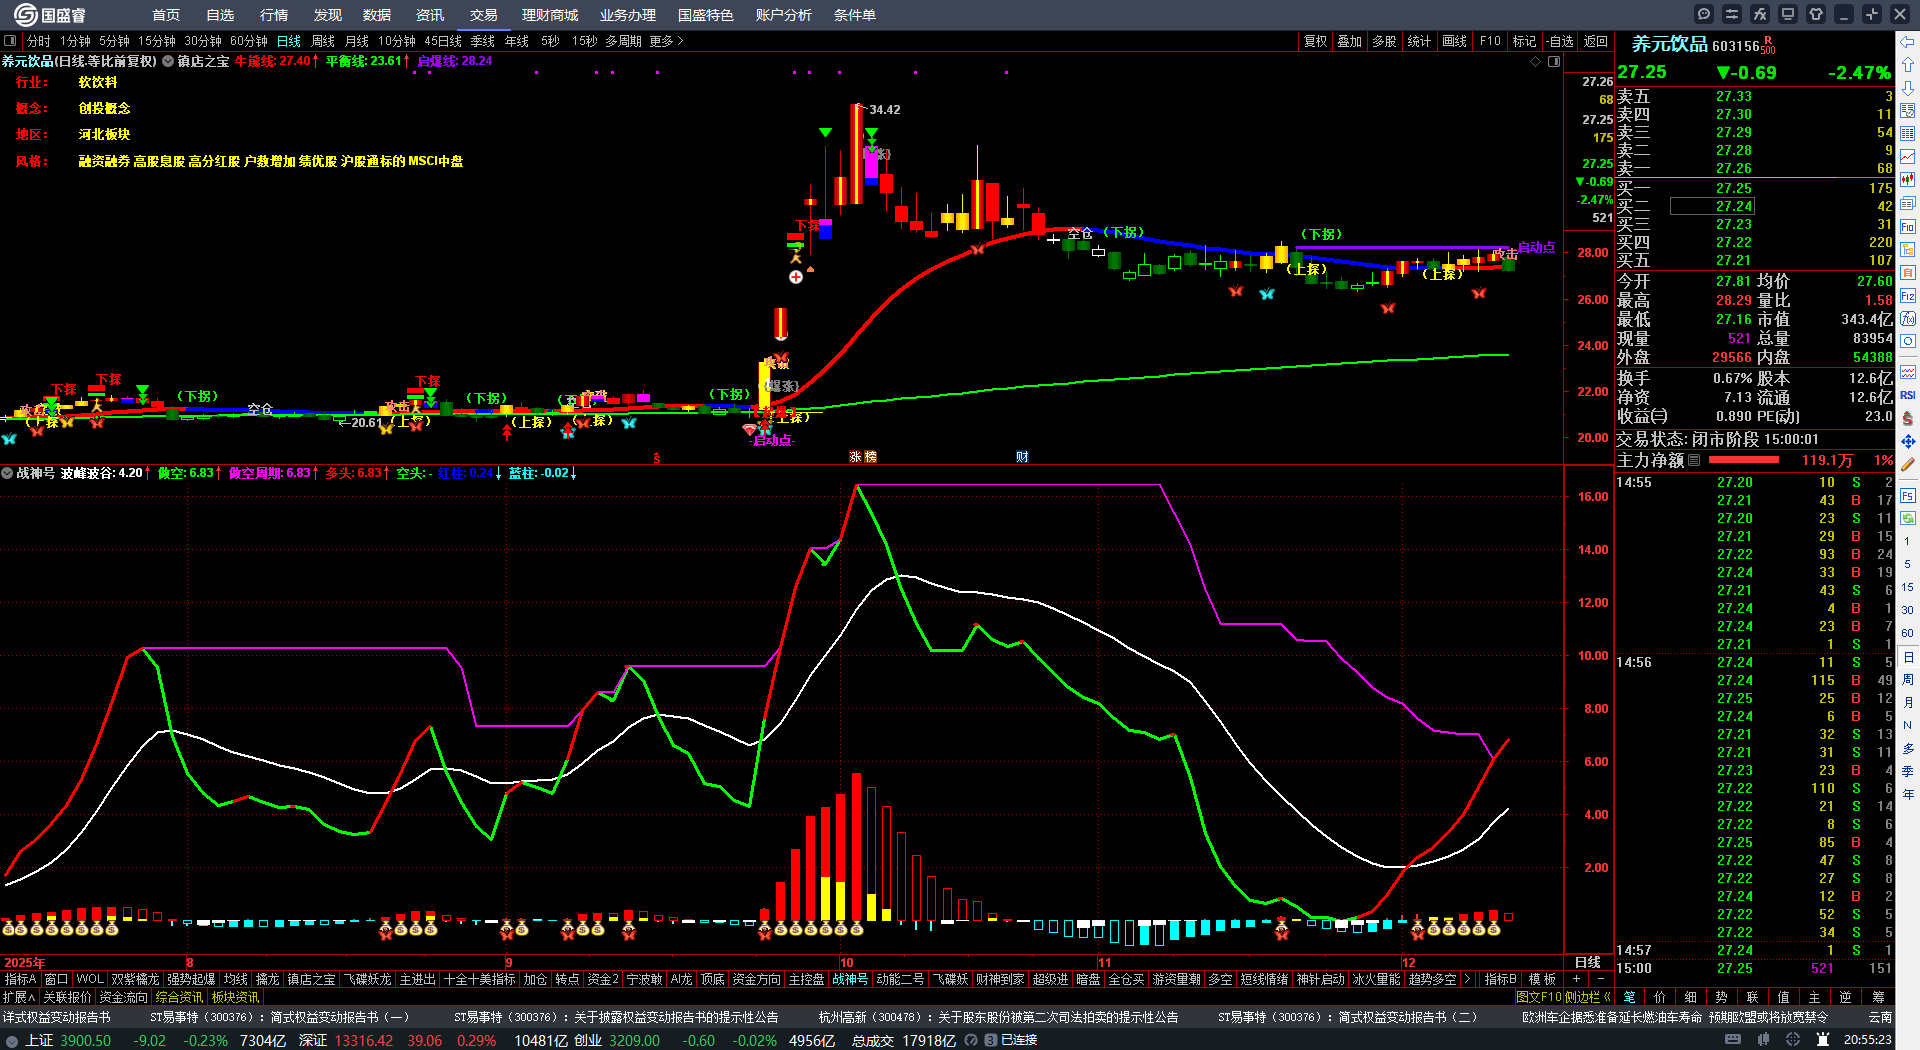Click the down arrow next stock icon
The image size is (1920, 1050).
click(x=1908, y=88)
